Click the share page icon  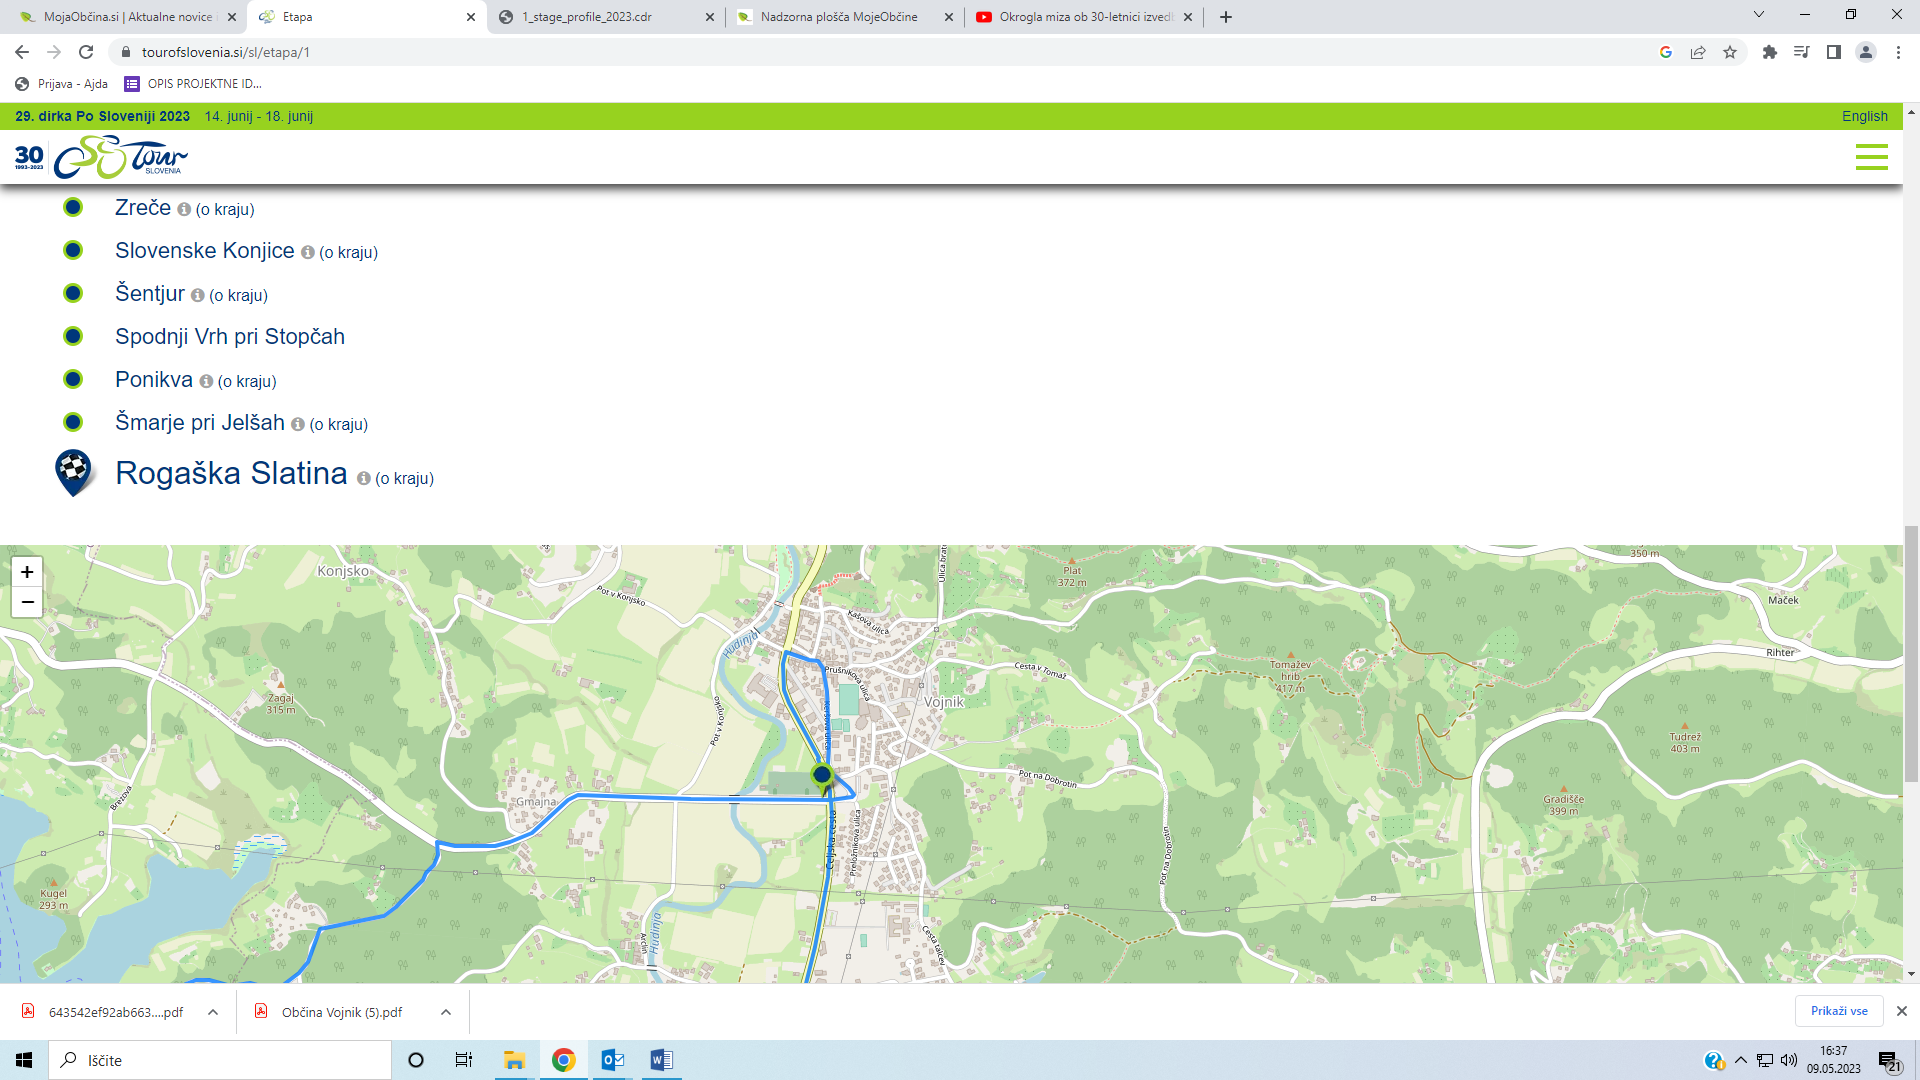pos(1698,52)
